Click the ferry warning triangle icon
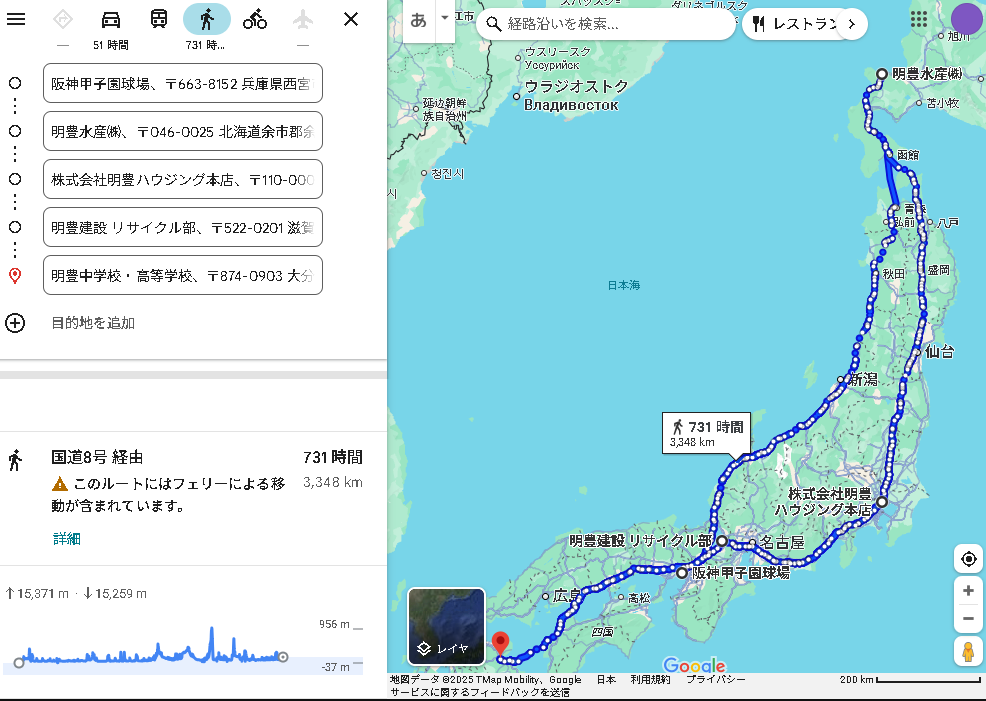This screenshot has width=986, height=701. (x=60, y=483)
